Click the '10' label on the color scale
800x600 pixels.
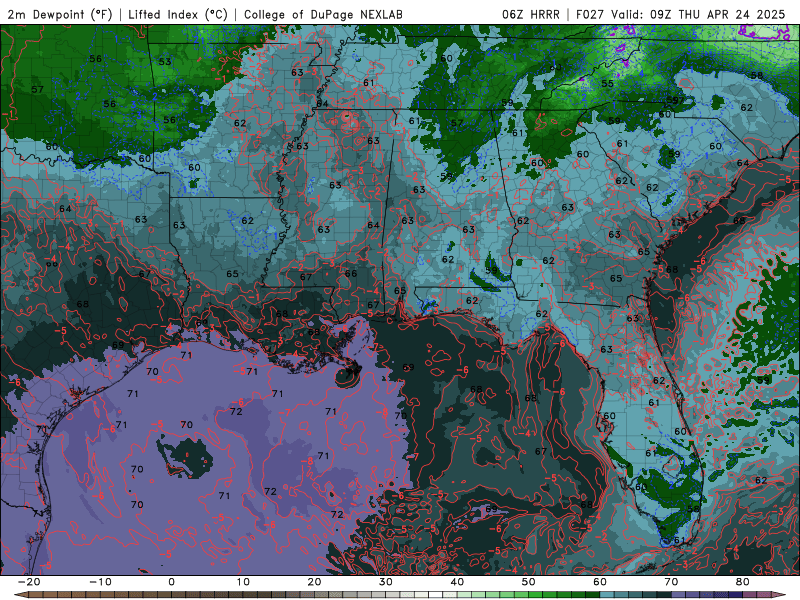243,582
